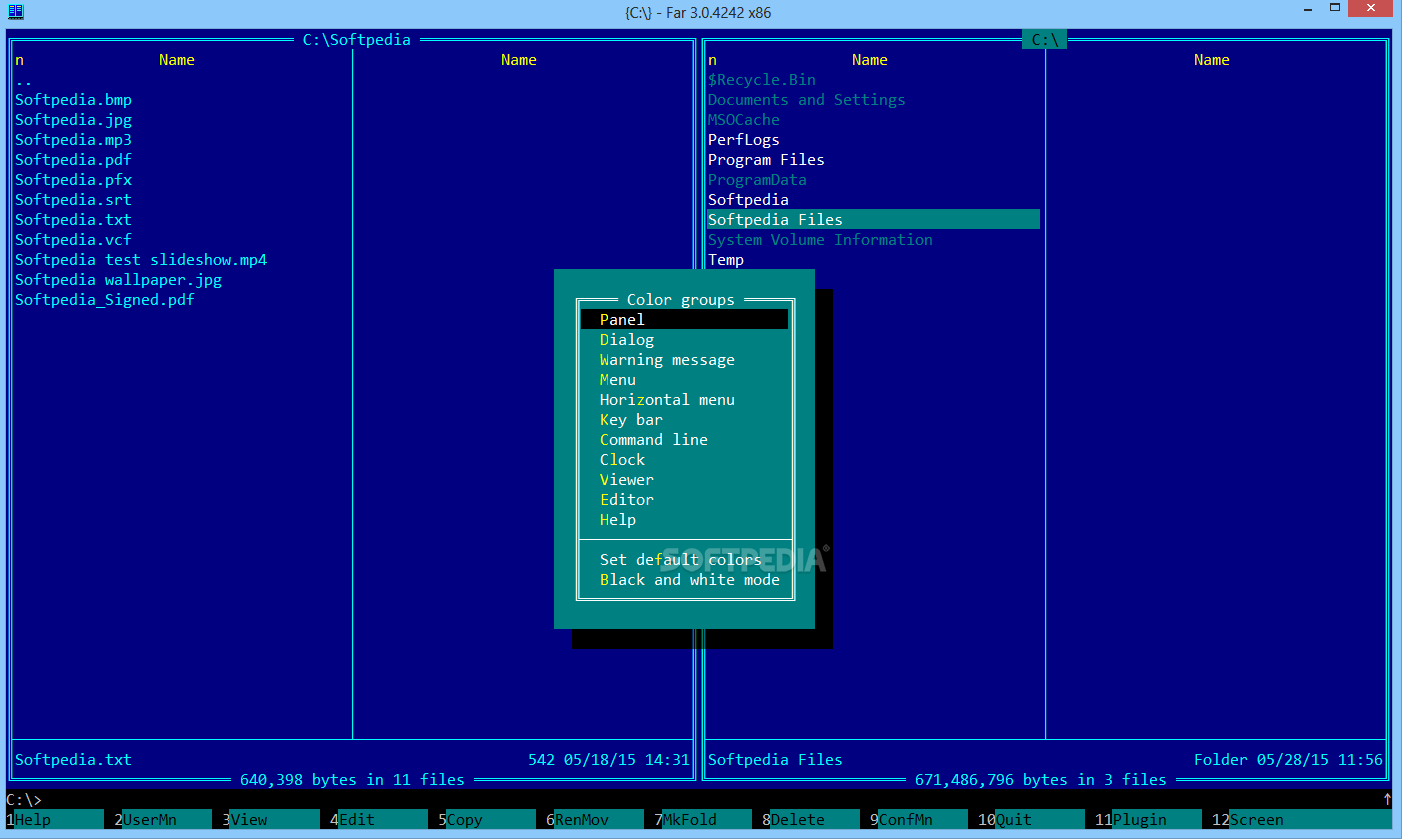Click 4Edit key bar button
The image size is (1402, 839).
[x=379, y=819]
